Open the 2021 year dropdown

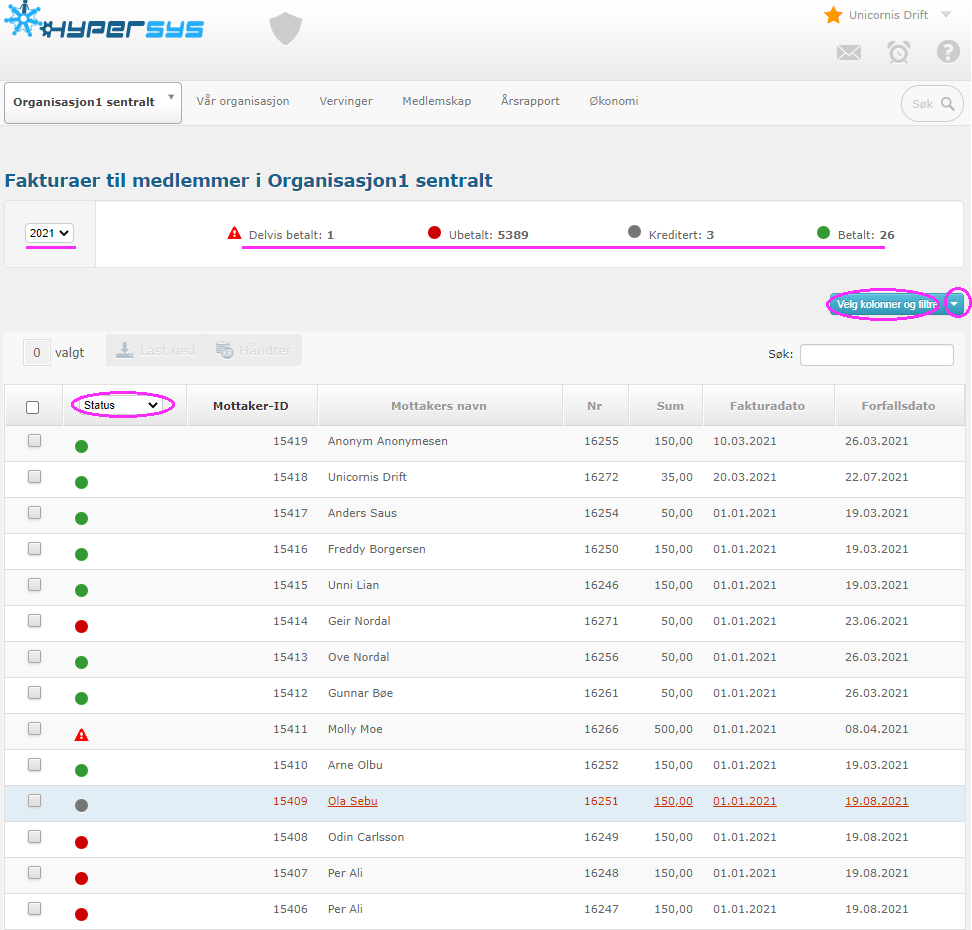pos(50,233)
